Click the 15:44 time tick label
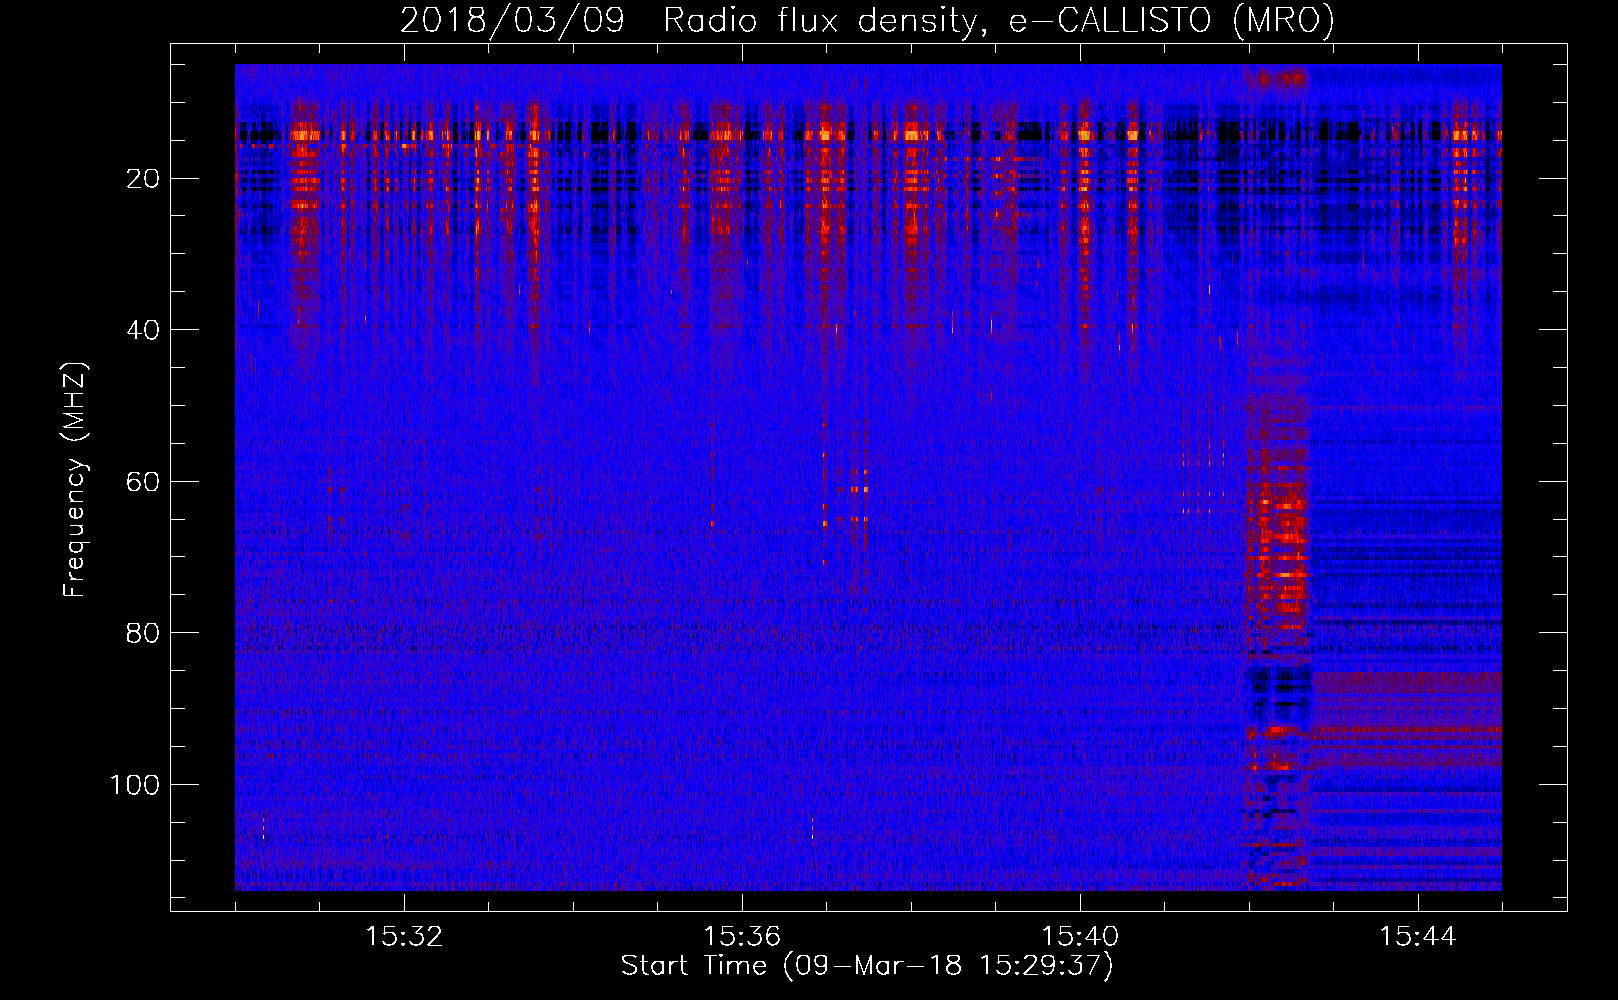The height and width of the screenshot is (1000, 1618). click(x=1418, y=937)
